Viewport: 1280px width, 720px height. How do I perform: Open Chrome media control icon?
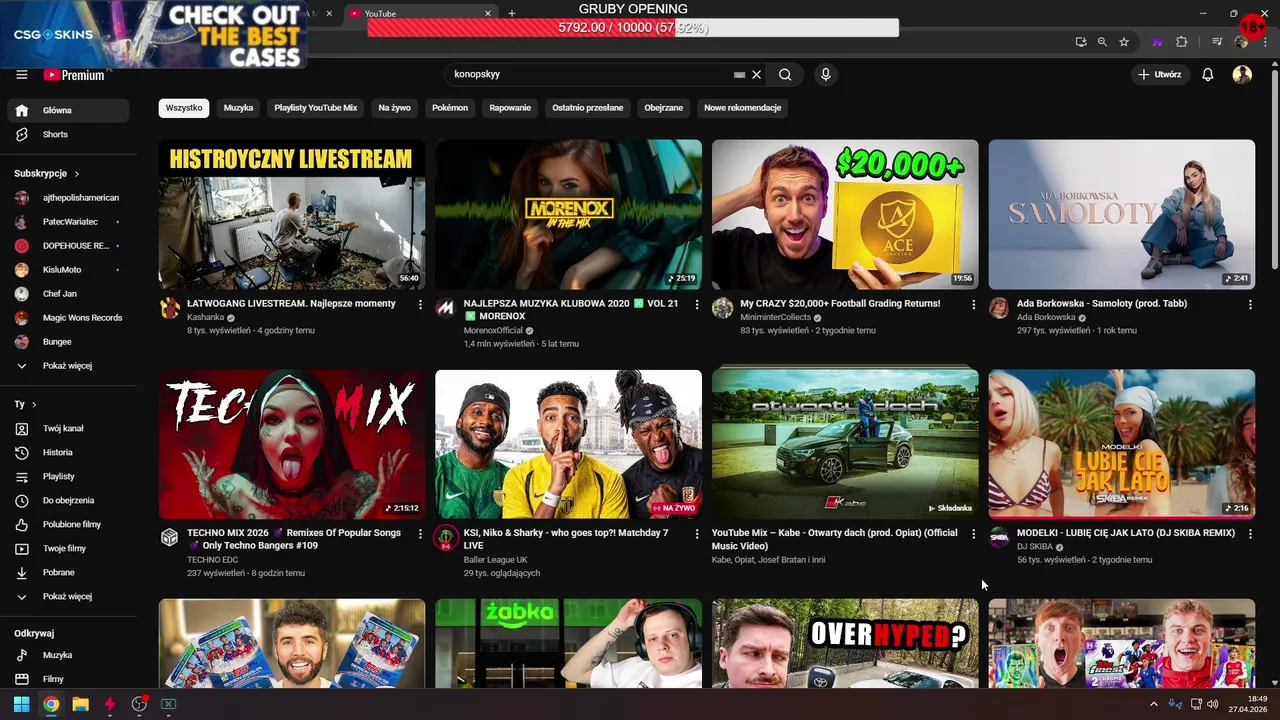[x=1217, y=42]
